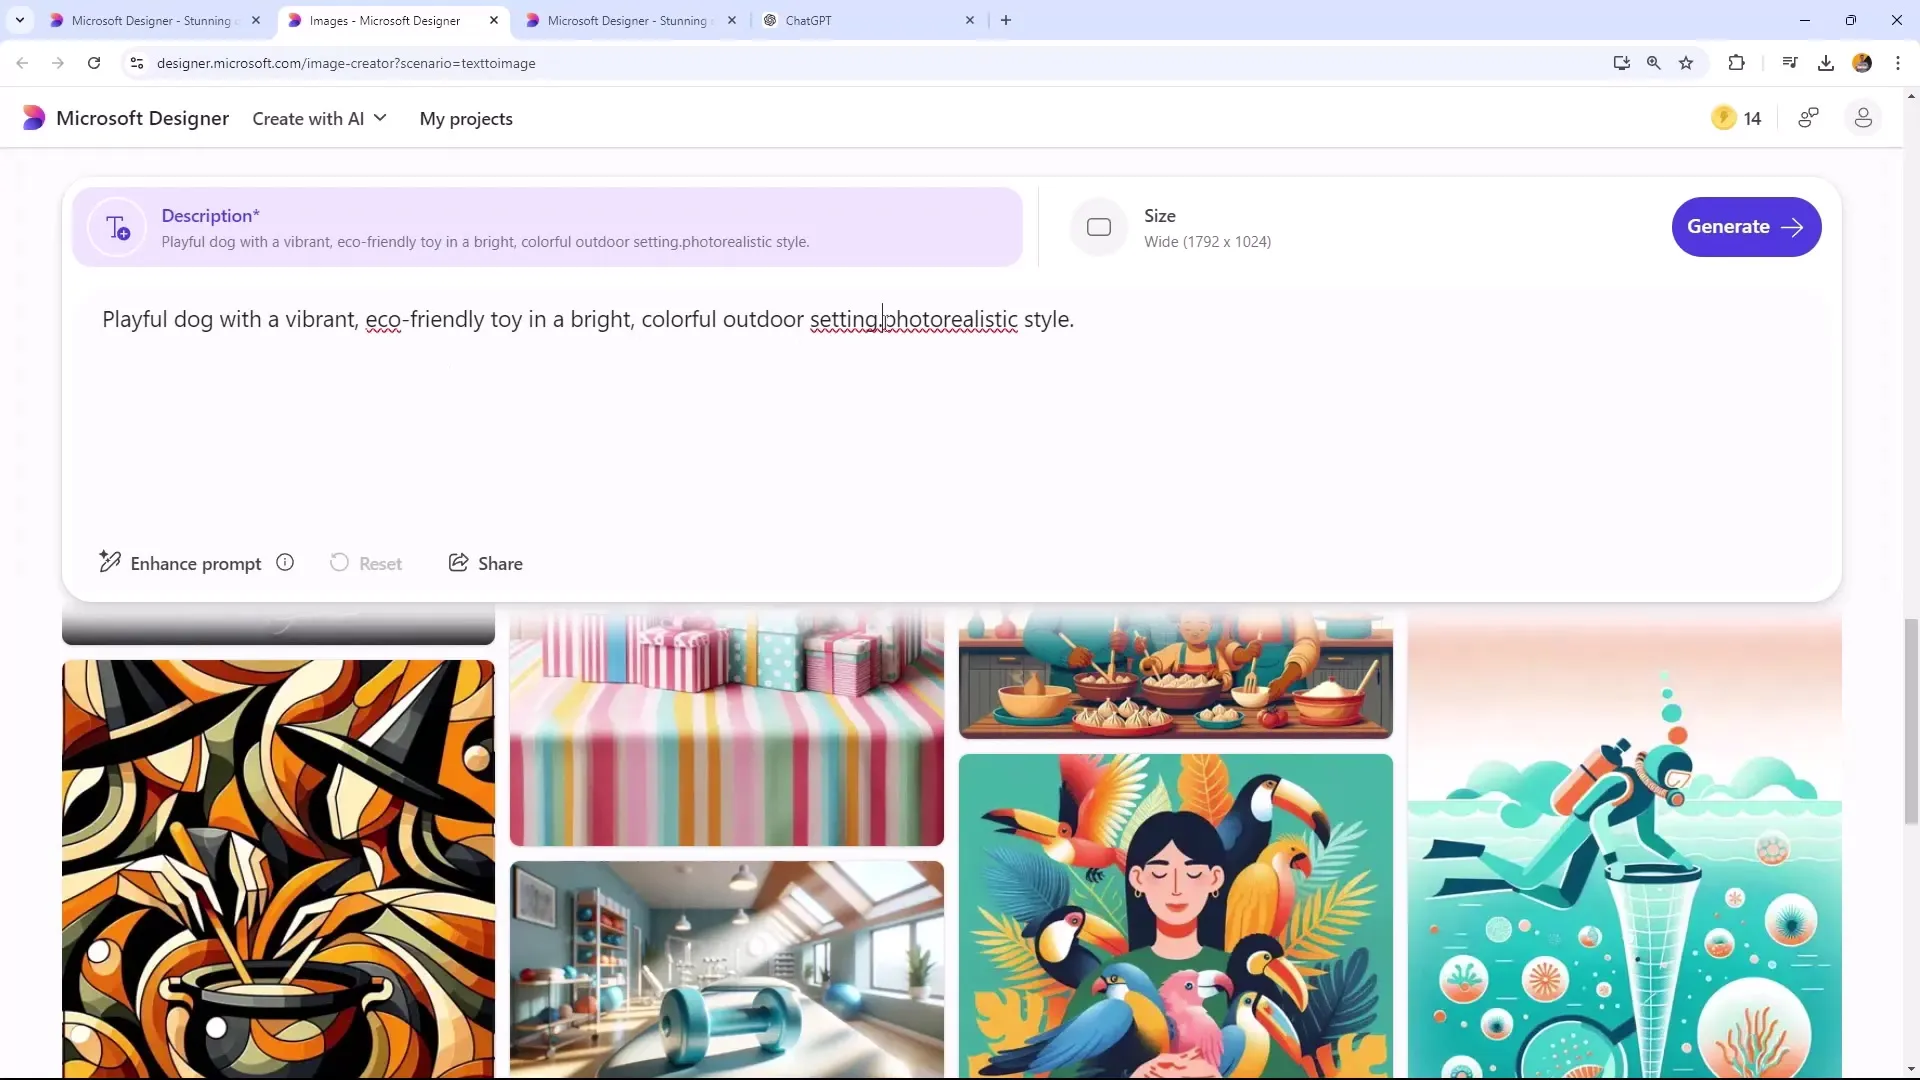Click the Microsoft Designer logo icon
This screenshot has height=1080, width=1920.
(x=33, y=117)
